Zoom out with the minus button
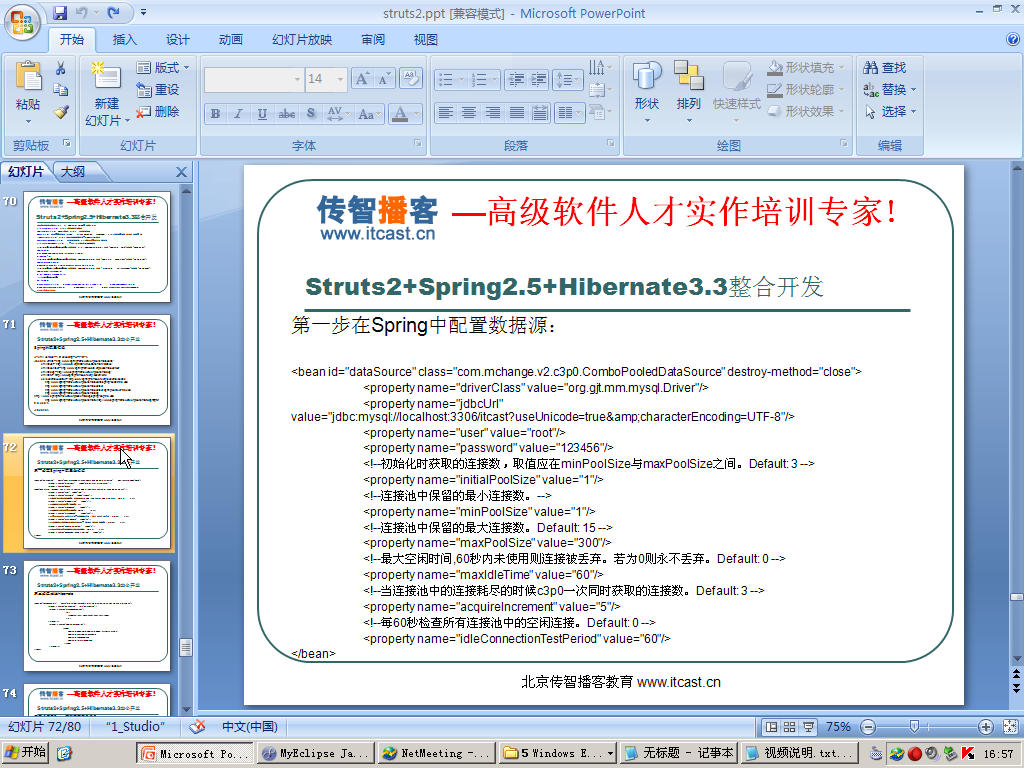 [x=868, y=727]
